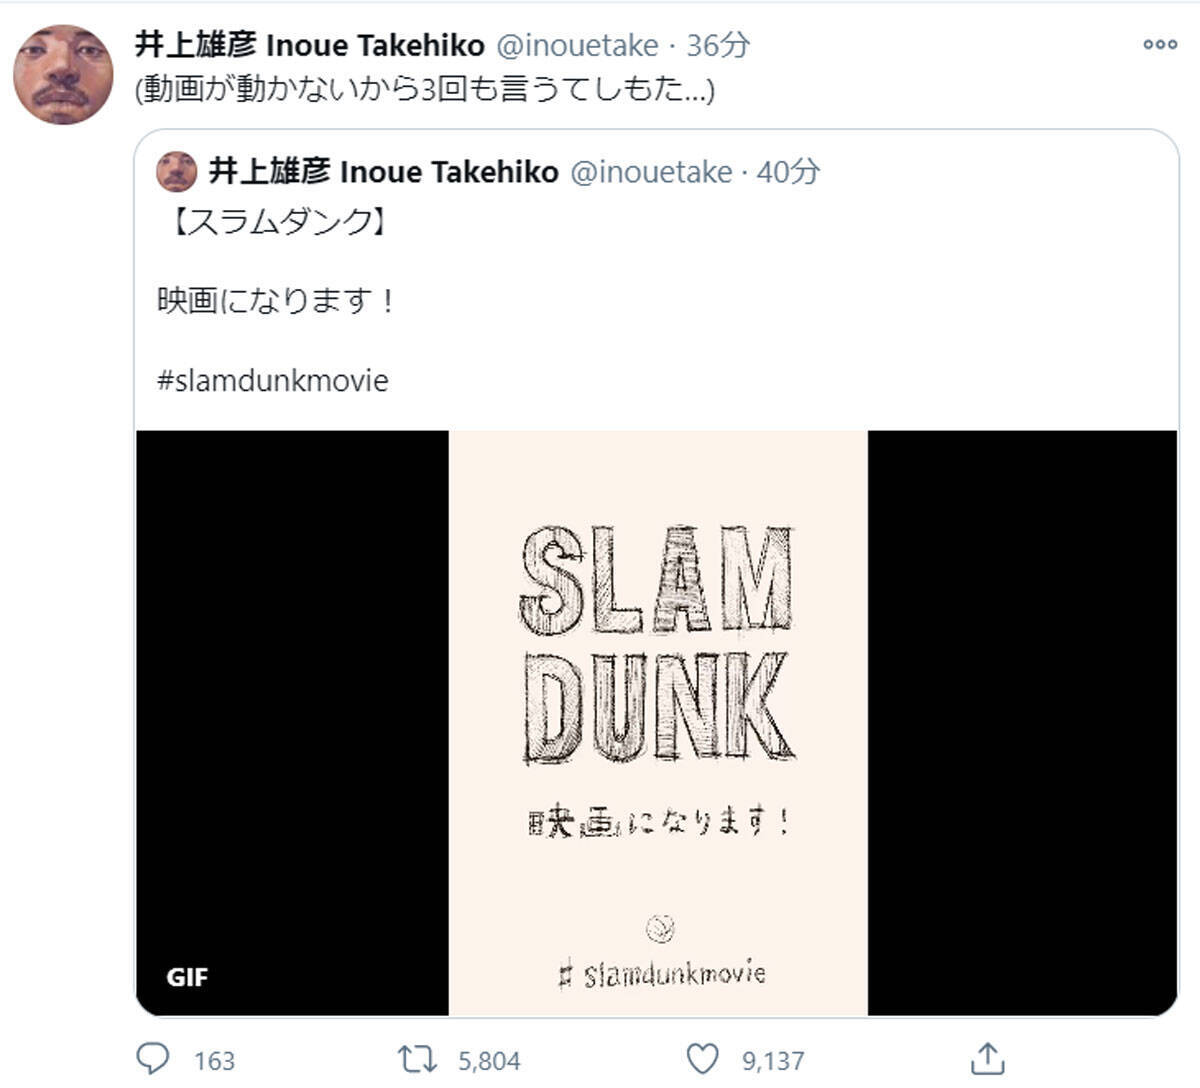Viewport: 1200px width, 1088px height.
Task: View the 163 replies count
Action: 214,1060
